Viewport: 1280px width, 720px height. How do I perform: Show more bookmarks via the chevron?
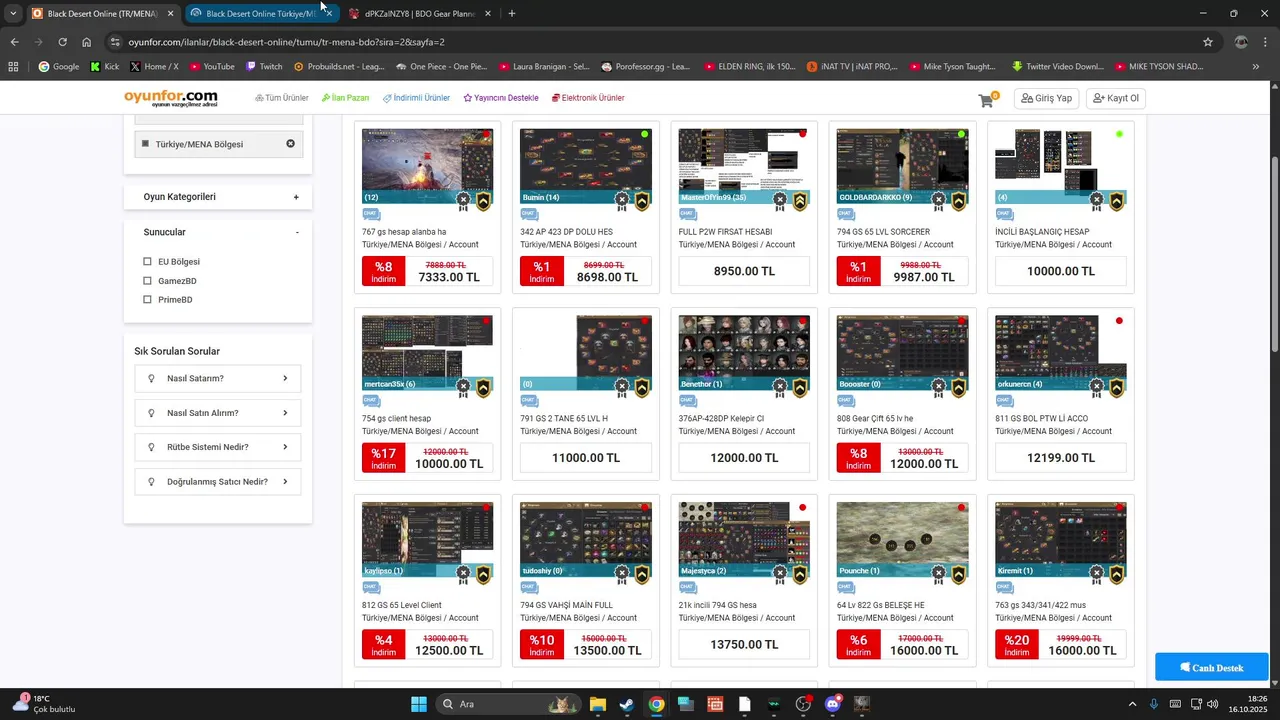tap(1256, 67)
